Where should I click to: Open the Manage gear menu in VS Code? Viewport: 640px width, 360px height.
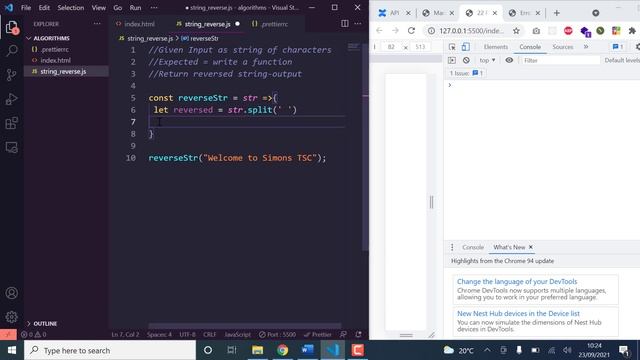click(11, 316)
